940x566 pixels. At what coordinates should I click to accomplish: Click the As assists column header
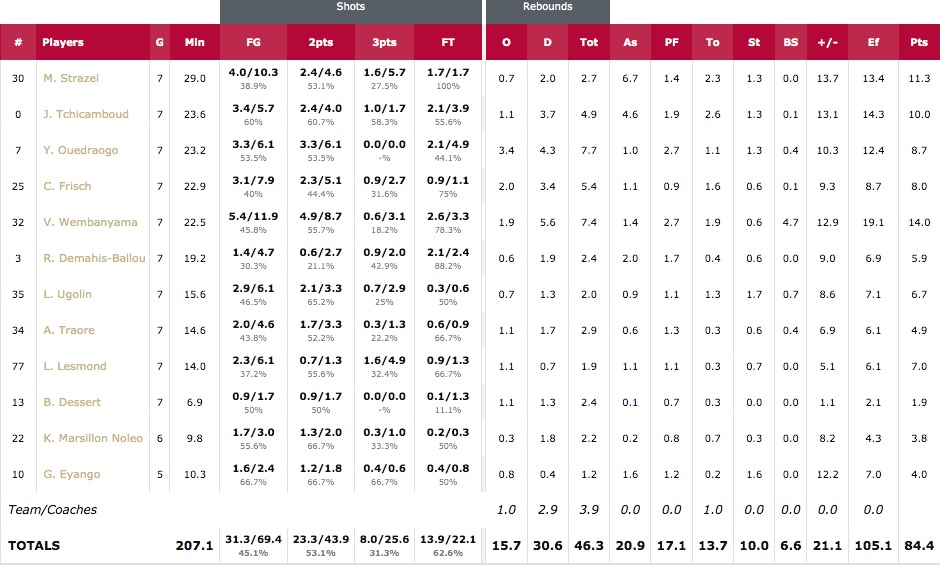click(x=630, y=43)
